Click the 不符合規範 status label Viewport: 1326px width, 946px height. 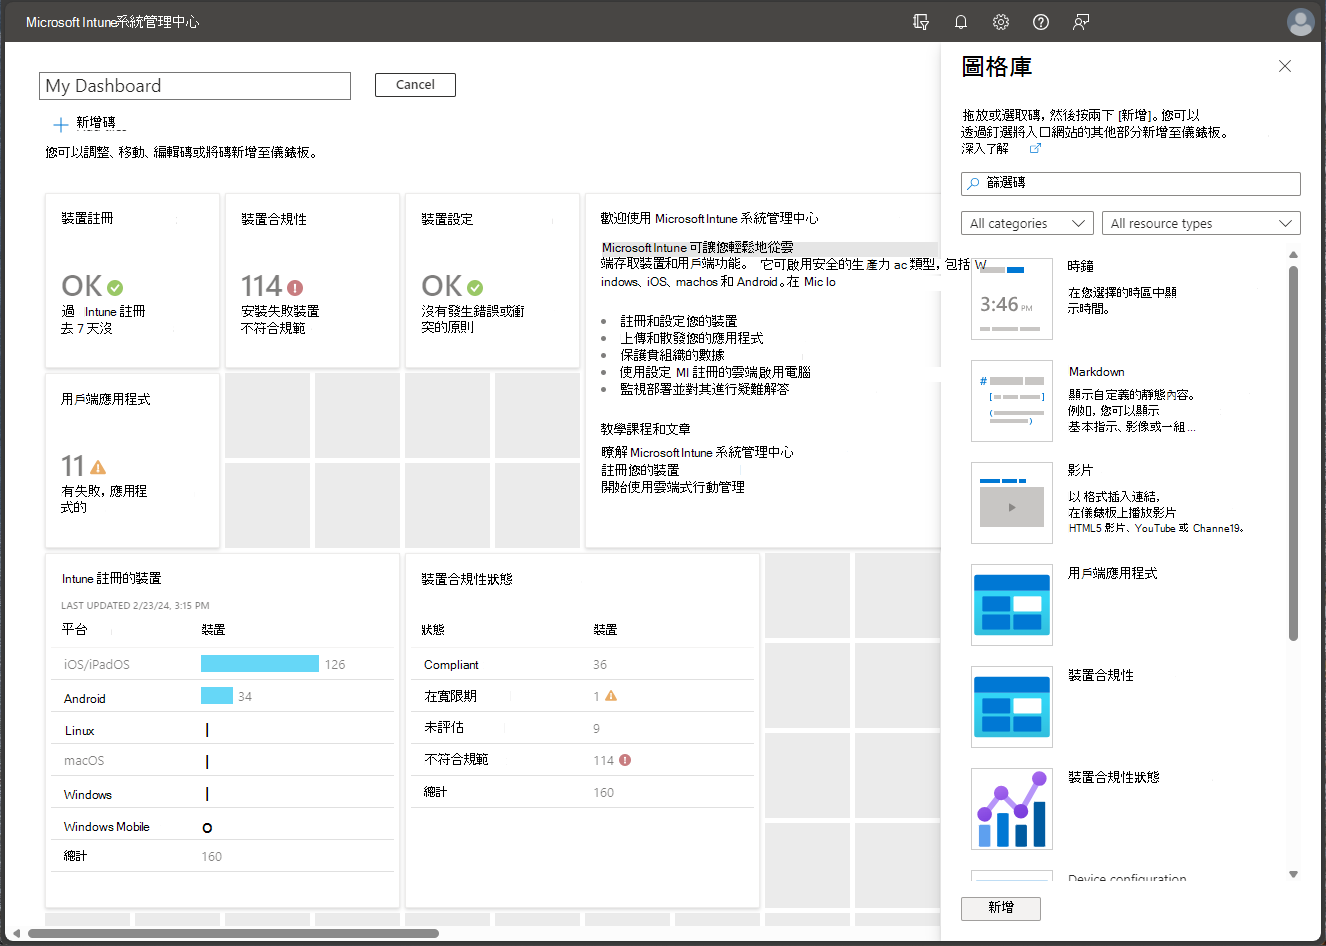click(x=456, y=760)
